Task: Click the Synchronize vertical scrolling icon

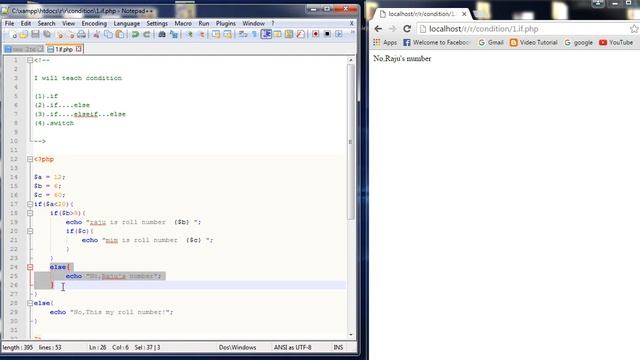Action: (x=216, y=35)
